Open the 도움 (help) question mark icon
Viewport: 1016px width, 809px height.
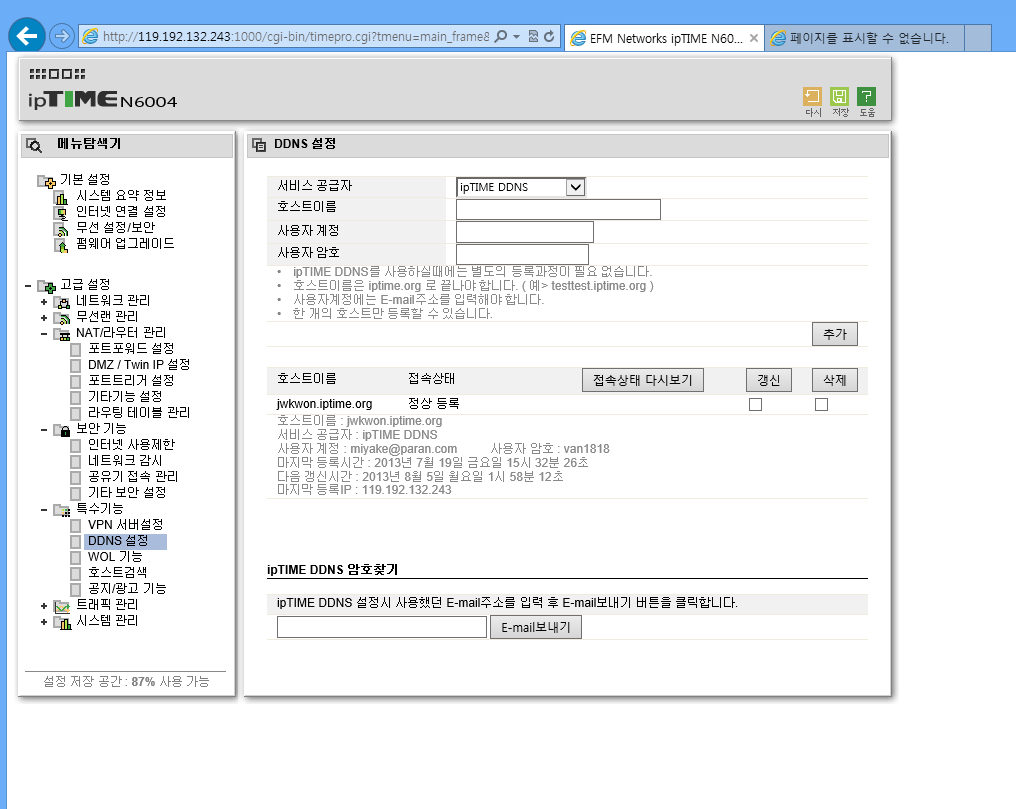(x=866, y=97)
